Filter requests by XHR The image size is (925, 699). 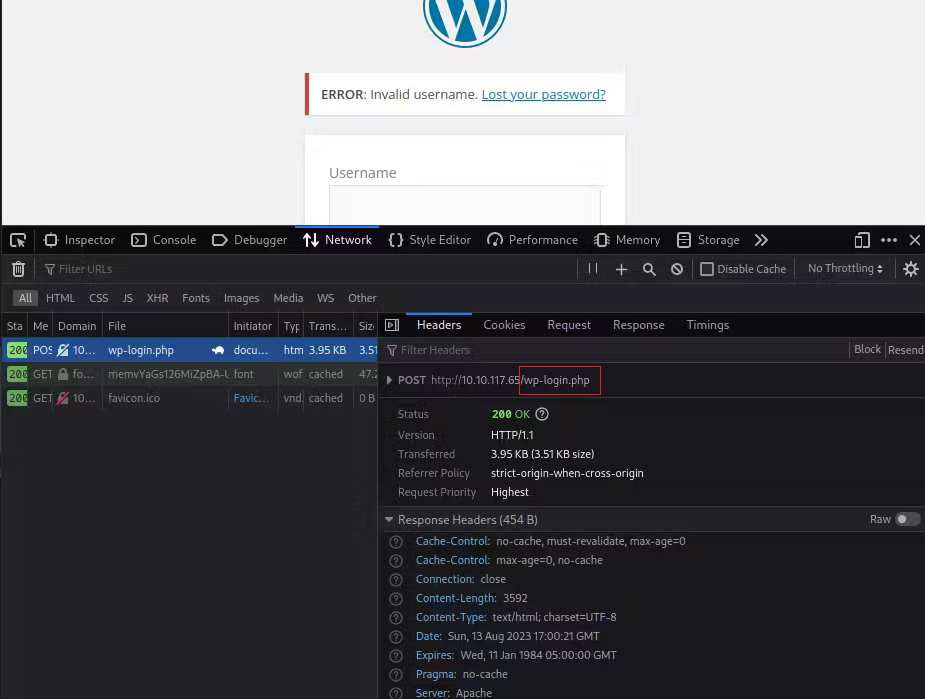click(x=158, y=298)
